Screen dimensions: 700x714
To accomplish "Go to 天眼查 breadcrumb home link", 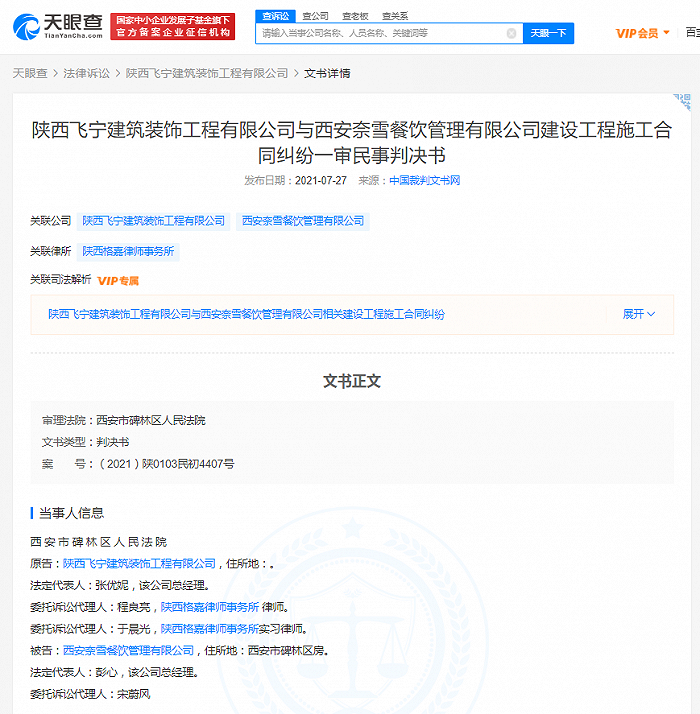I will coord(29,73).
